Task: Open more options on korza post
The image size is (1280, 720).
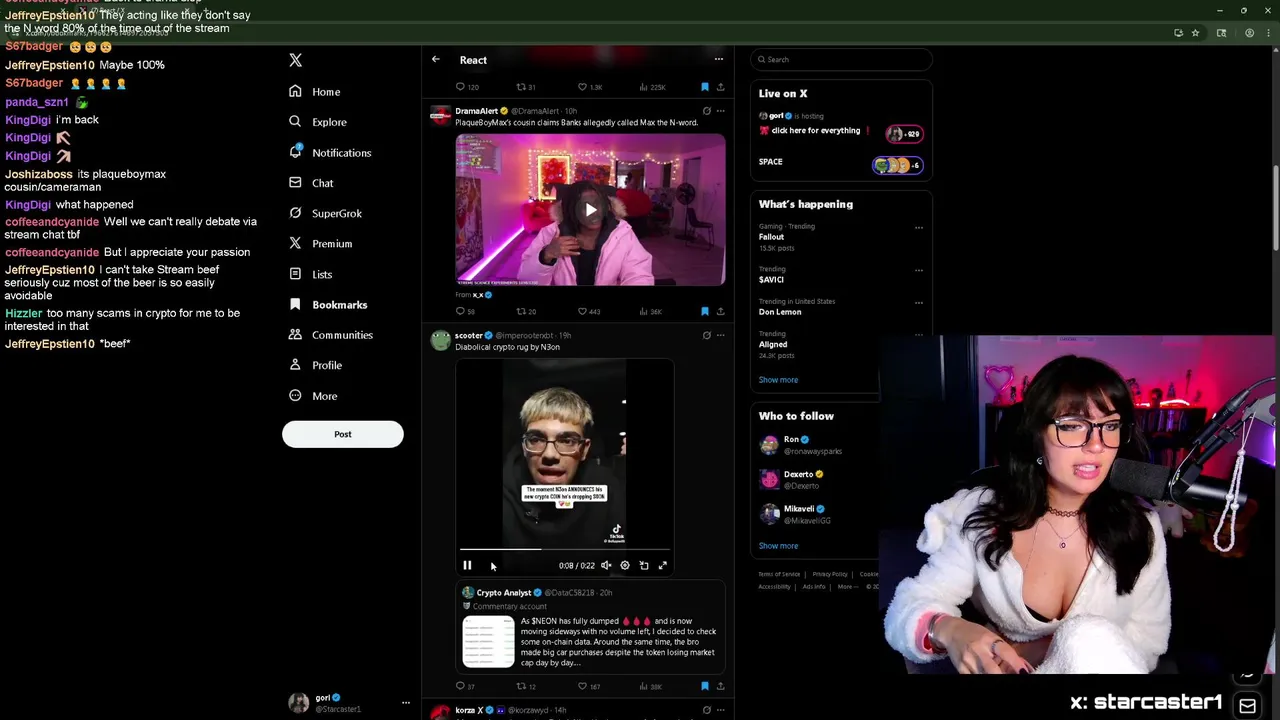Action: (720, 710)
